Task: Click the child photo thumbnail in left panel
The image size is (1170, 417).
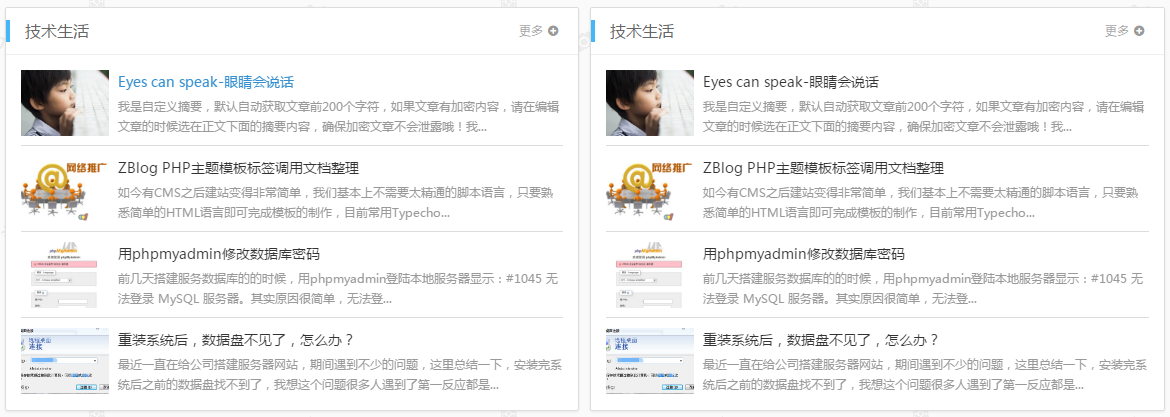Action: tap(65, 103)
